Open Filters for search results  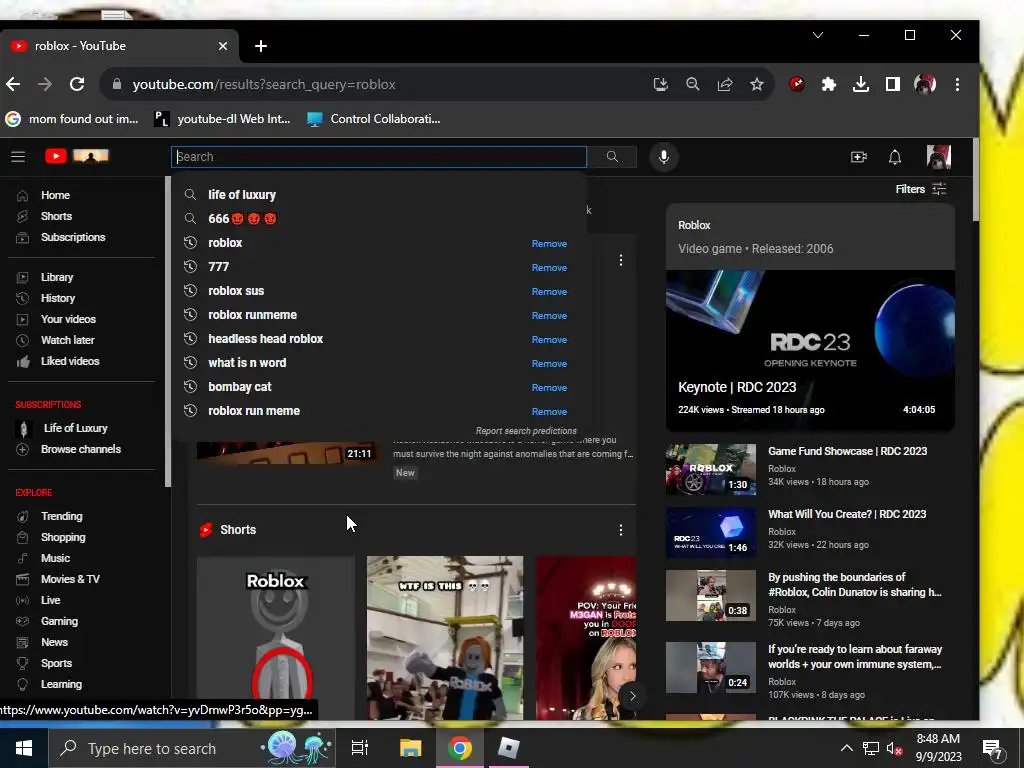tap(921, 189)
